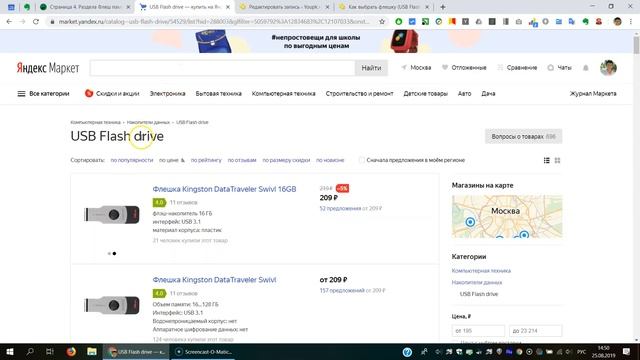Click Yandex Market logo
The image size is (640, 360).
click(48, 68)
